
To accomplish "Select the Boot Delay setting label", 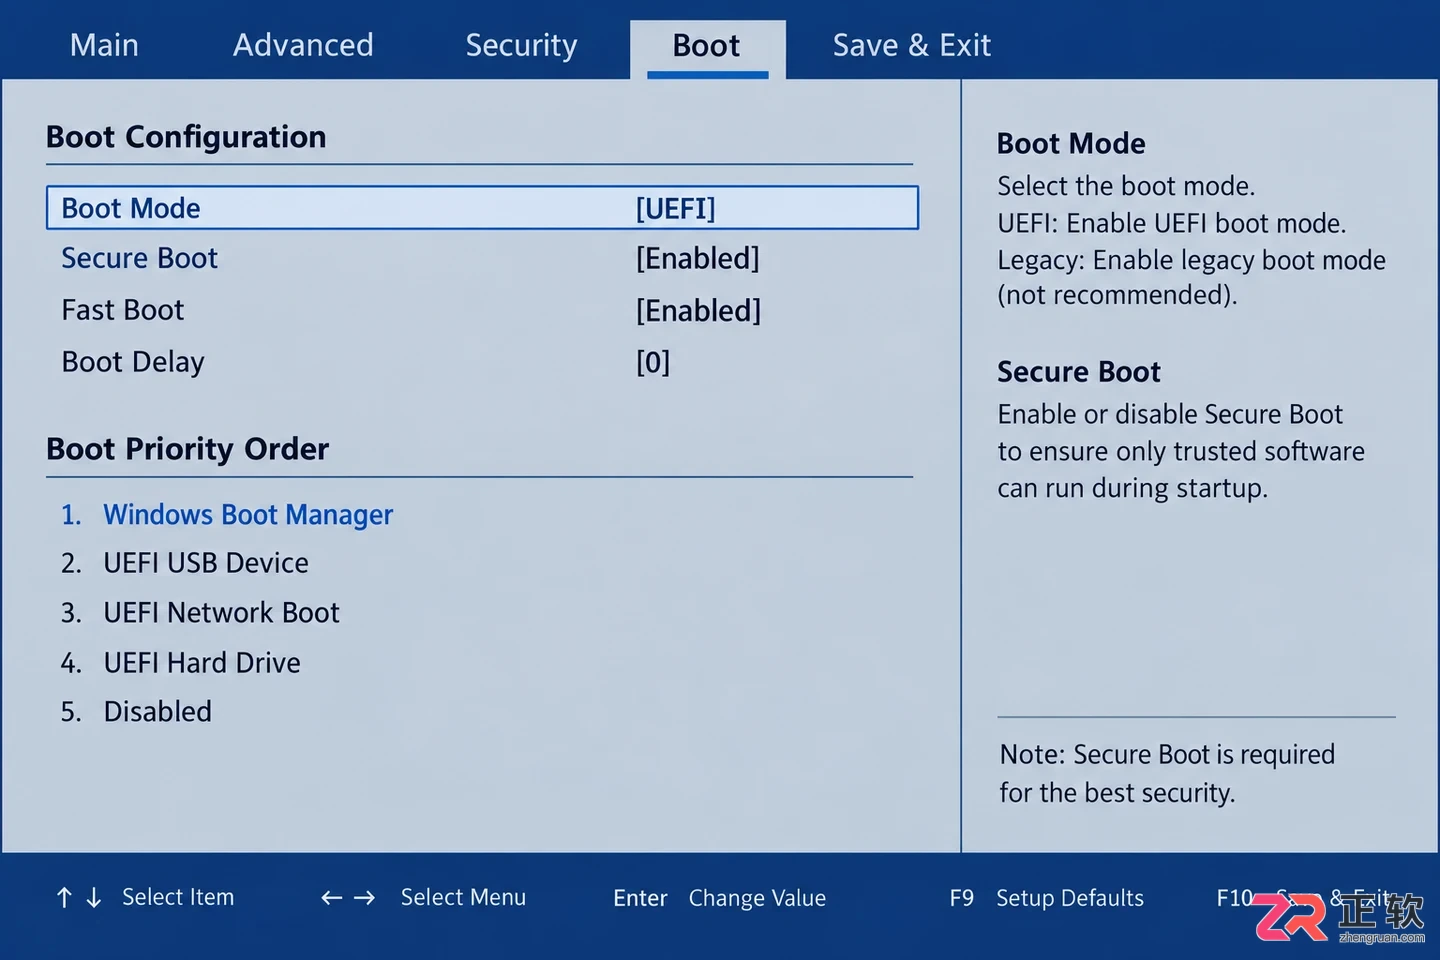I will (x=133, y=362).
